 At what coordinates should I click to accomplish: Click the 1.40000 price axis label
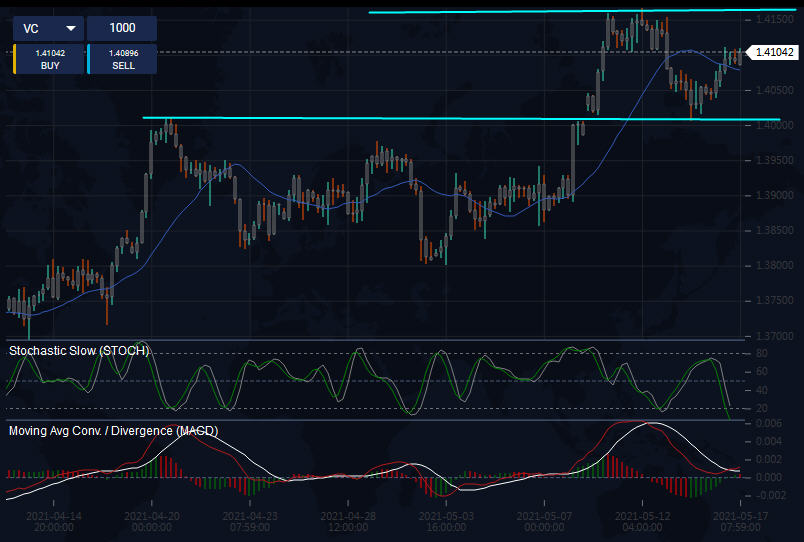click(x=775, y=125)
